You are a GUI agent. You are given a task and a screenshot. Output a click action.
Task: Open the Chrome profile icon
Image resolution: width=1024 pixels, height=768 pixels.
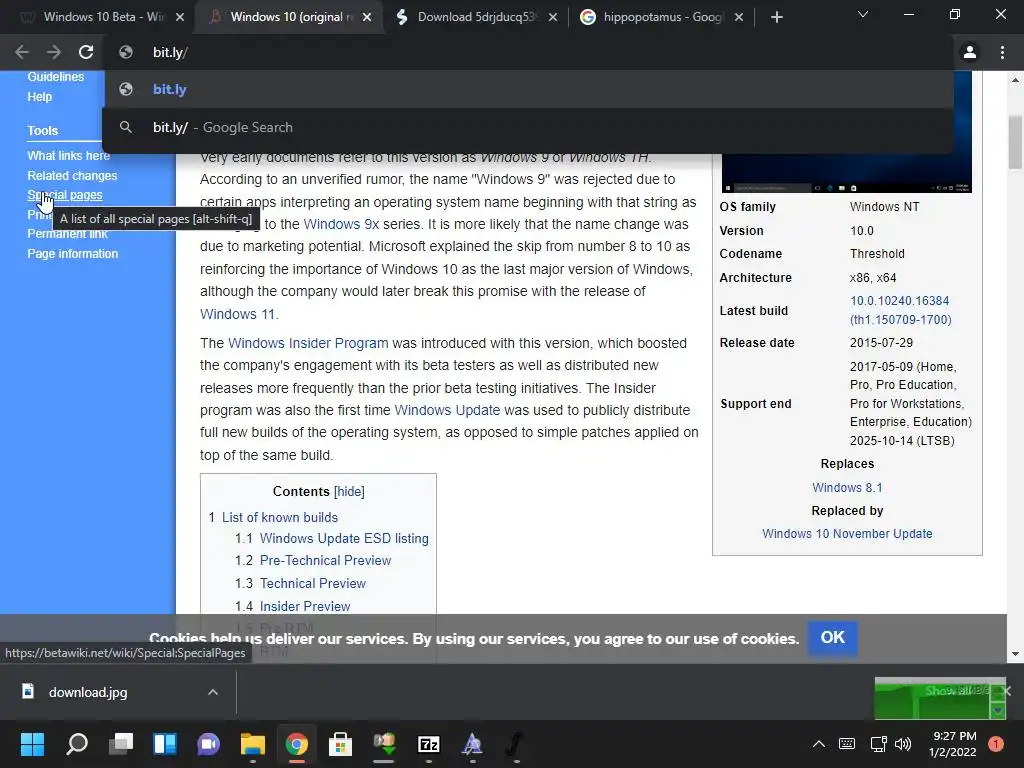click(x=970, y=52)
